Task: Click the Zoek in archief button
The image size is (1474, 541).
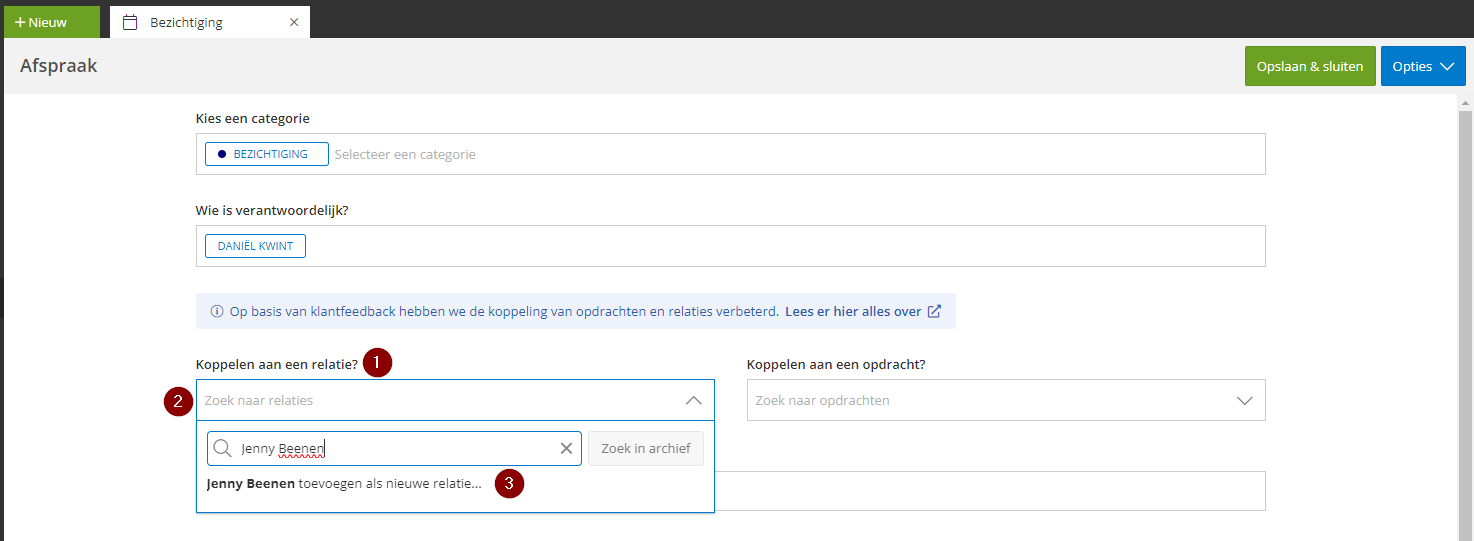Action: click(646, 448)
